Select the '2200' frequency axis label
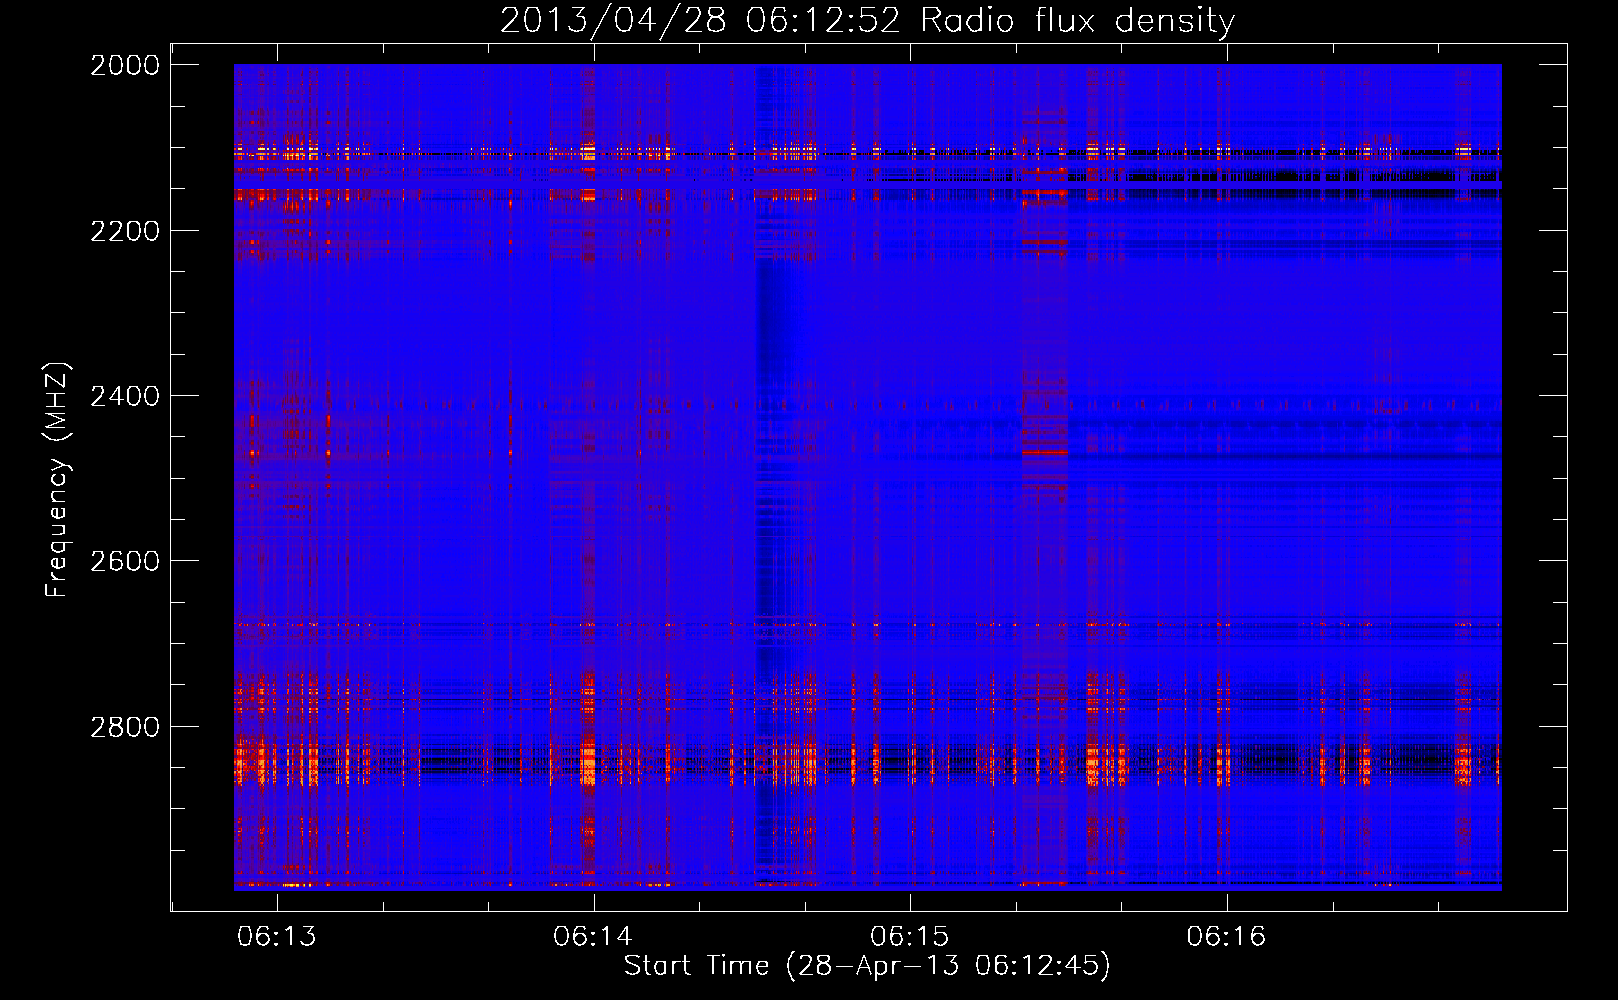Viewport: 1618px width, 1000px height. tap(125, 231)
